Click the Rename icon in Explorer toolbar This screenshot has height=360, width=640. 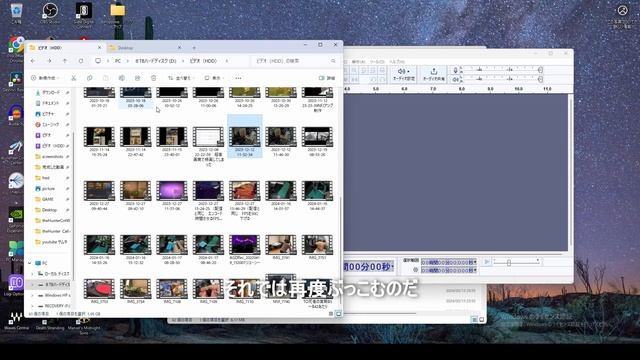[x=122, y=78]
